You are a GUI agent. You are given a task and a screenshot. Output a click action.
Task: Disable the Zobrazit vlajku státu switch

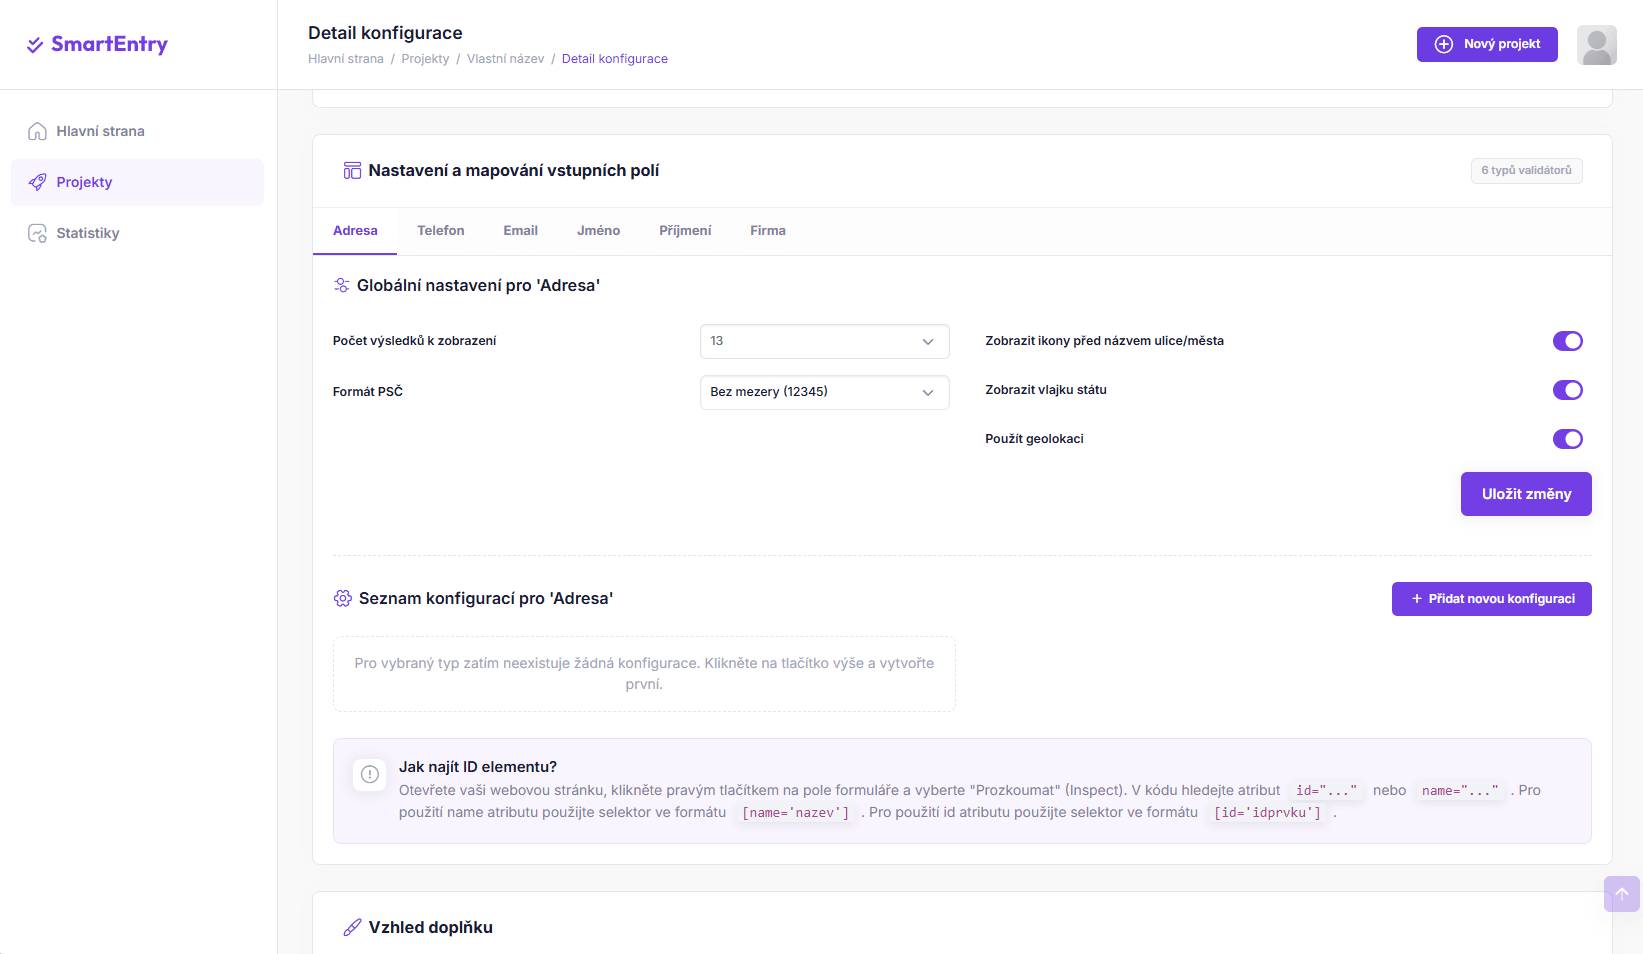pos(1567,390)
